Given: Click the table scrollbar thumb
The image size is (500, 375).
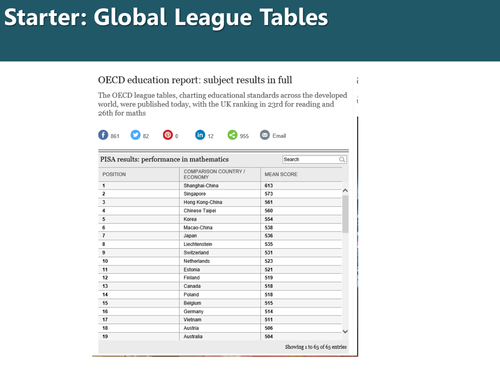Looking at the screenshot, I should point(345,214).
